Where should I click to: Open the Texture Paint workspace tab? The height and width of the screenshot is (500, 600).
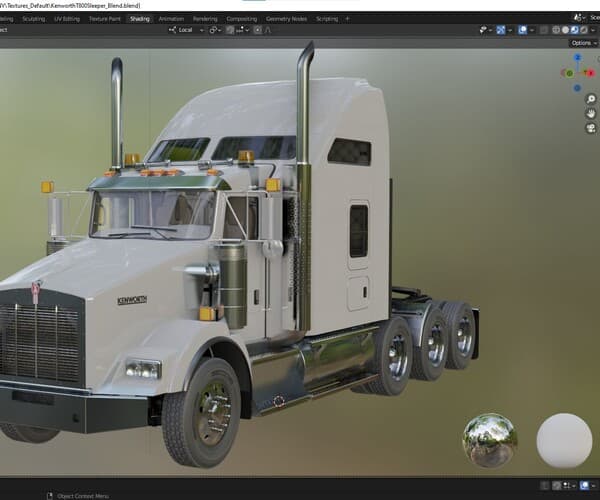tap(103, 18)
